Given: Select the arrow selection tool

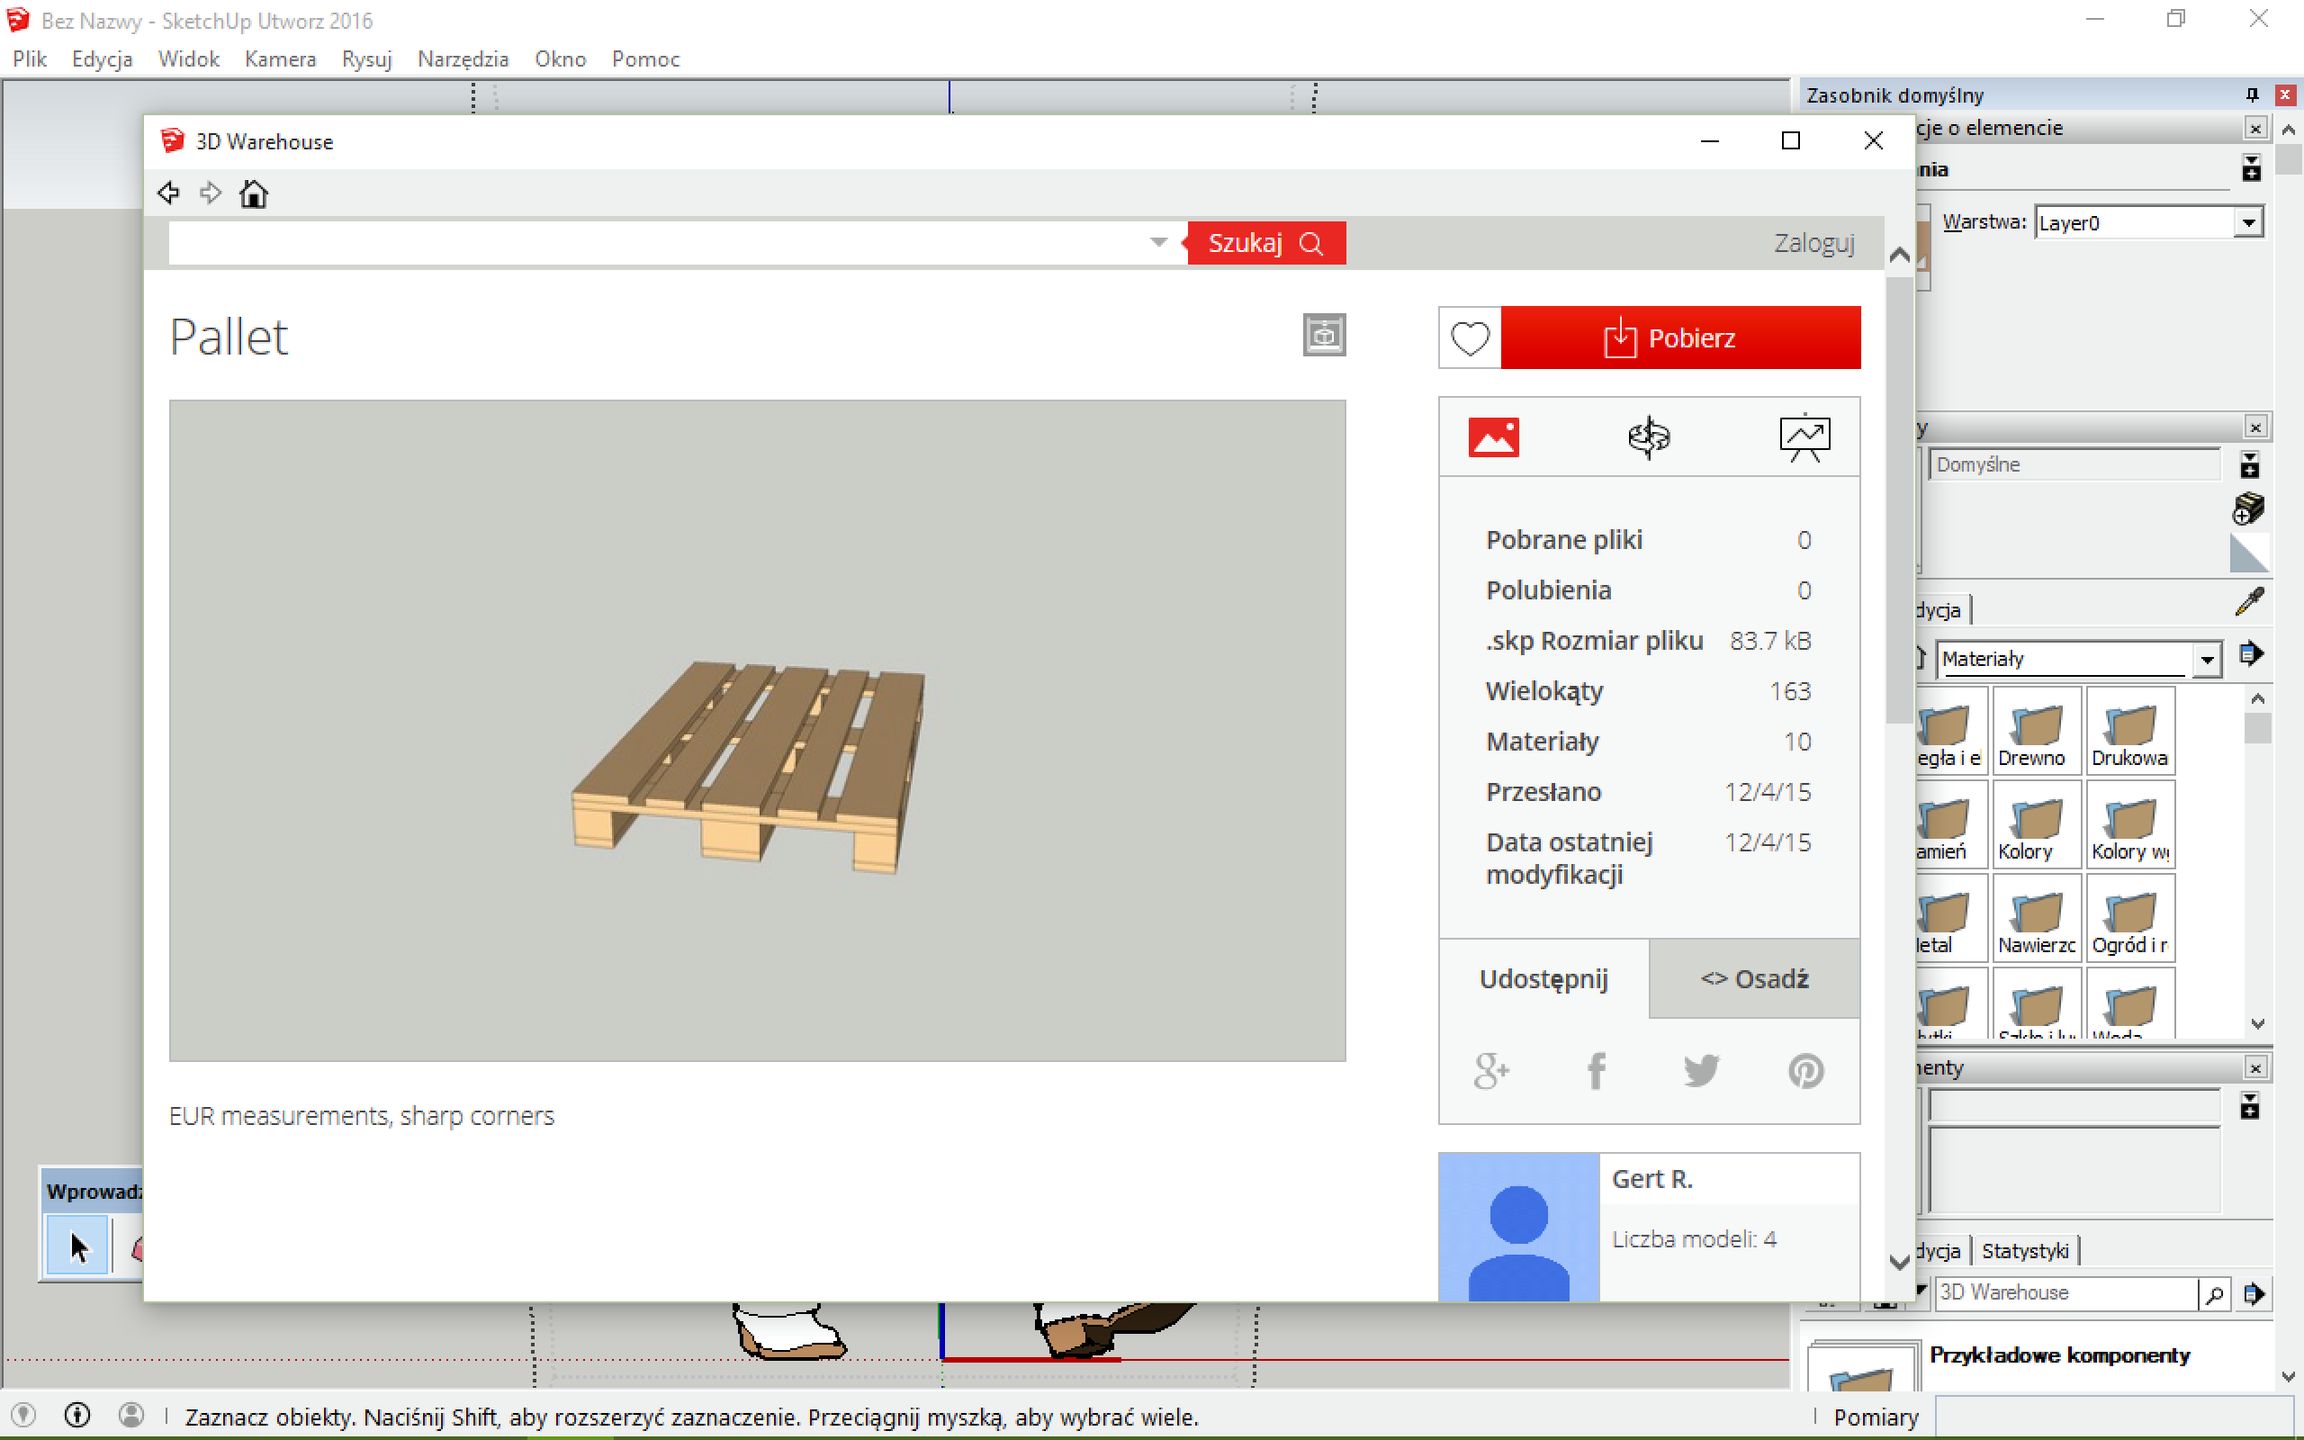Looking at the screenshot, I should coord(78,1247).
